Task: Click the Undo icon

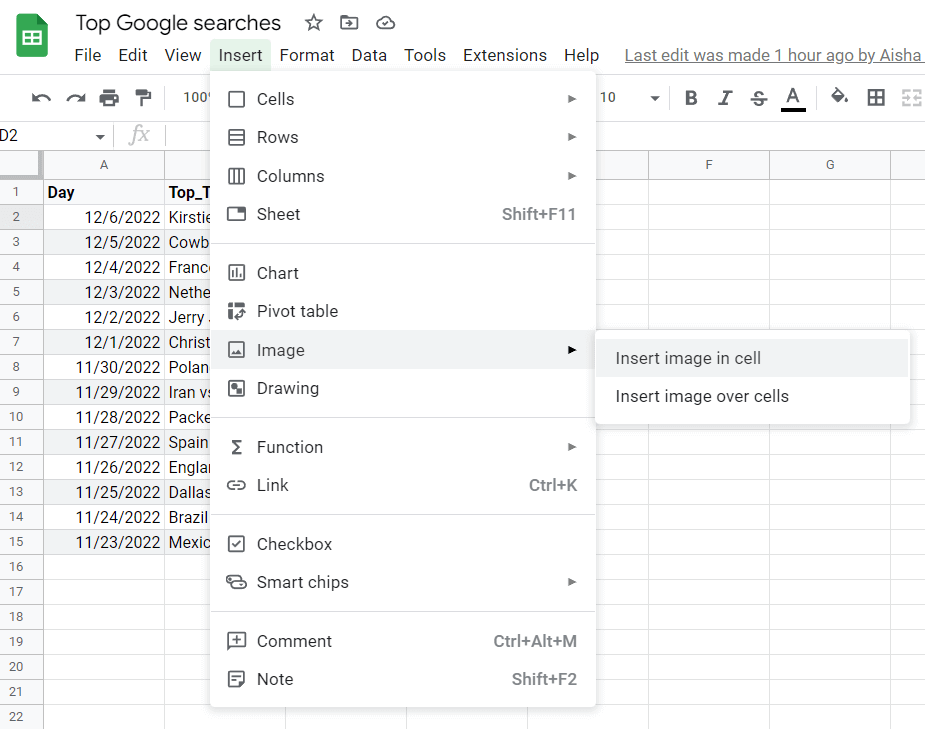Action: (41, 97)
